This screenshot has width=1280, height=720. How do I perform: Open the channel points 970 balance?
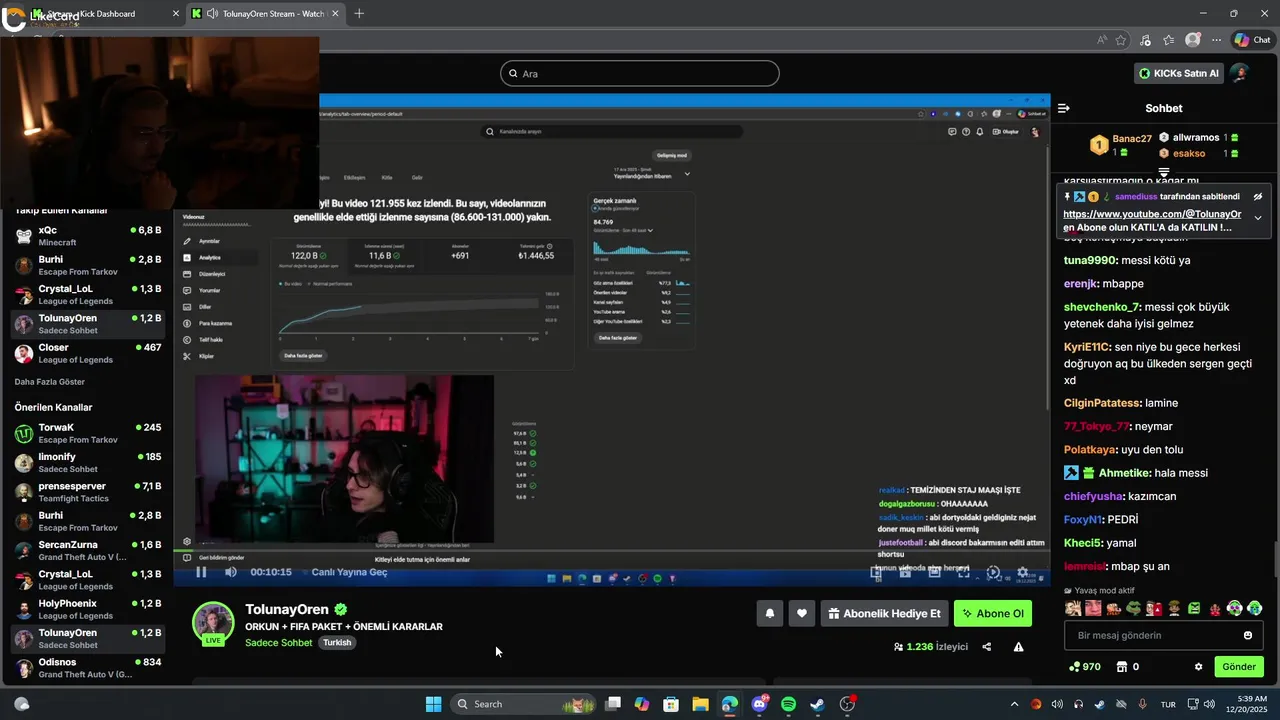coord(1085,667)
